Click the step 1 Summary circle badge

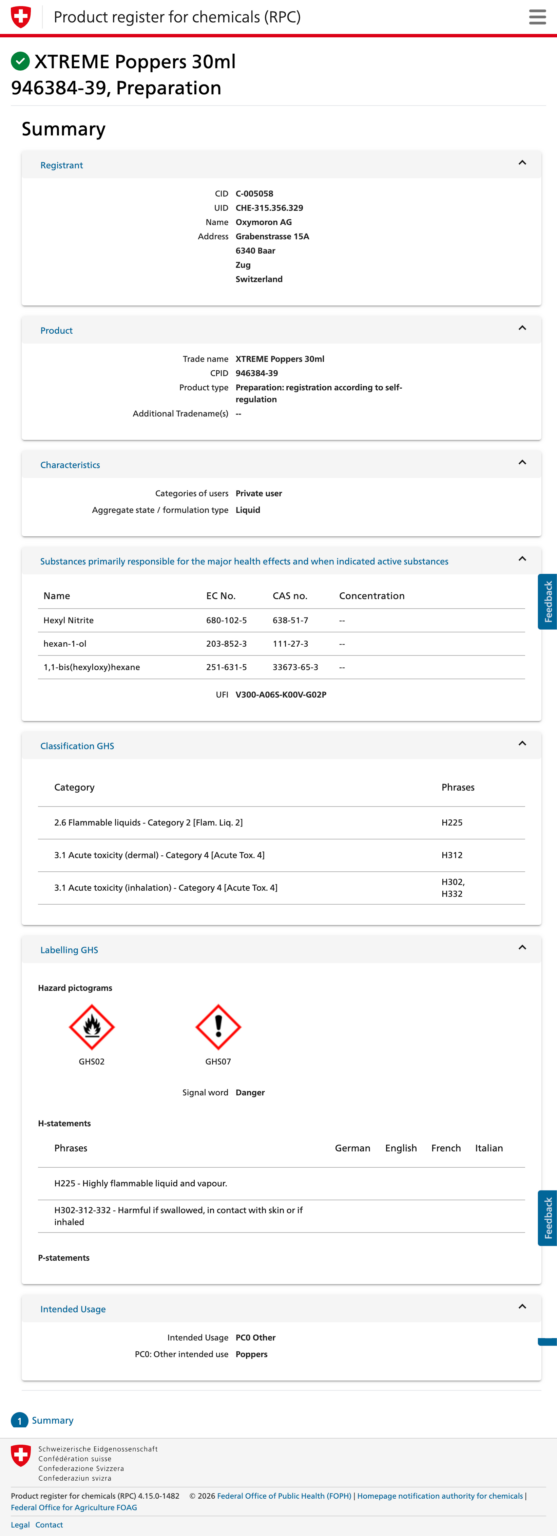[x=19, y=1420]
